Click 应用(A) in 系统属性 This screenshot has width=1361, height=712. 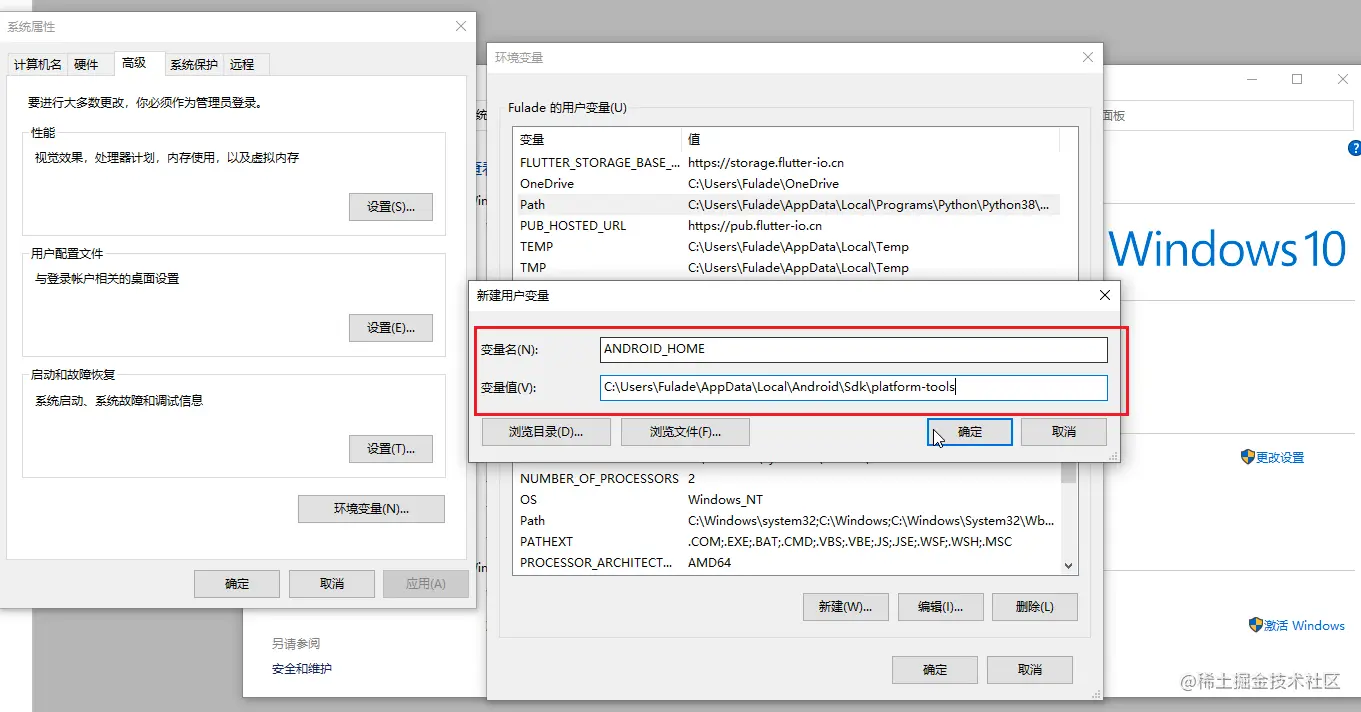(426, 584)
